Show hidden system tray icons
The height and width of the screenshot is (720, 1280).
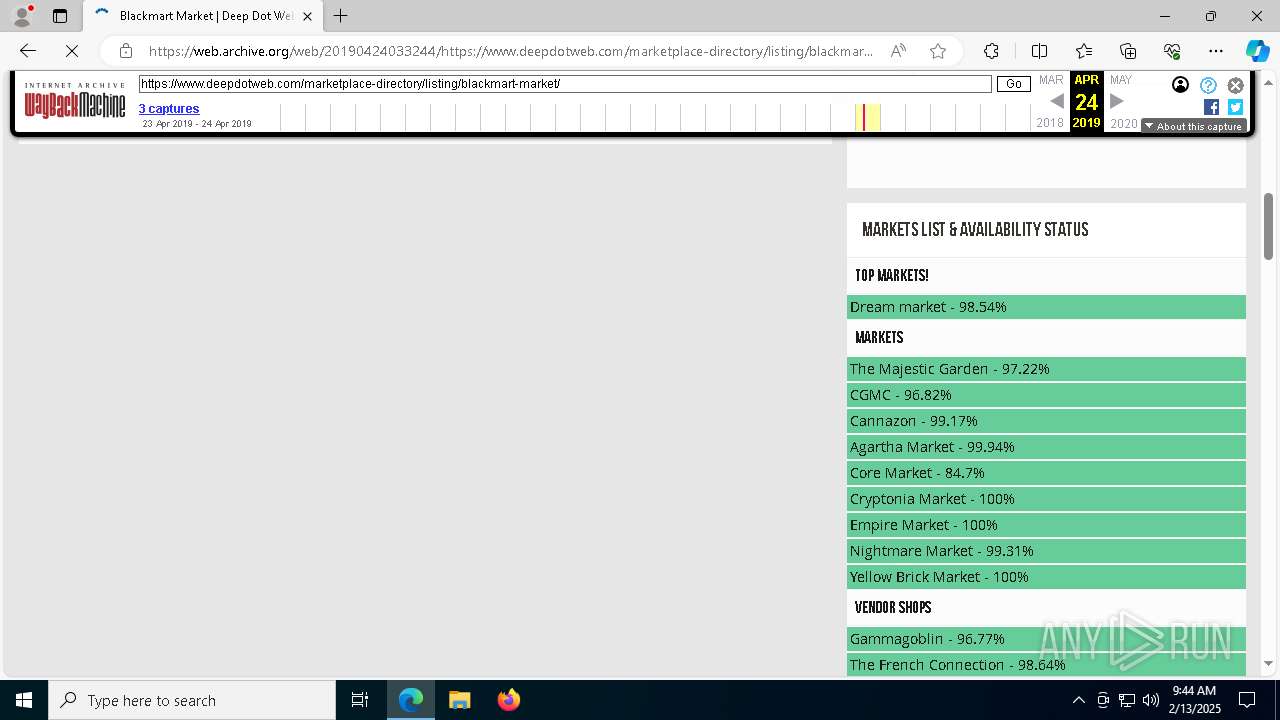pyautogui.click(x=1078, y=700)
